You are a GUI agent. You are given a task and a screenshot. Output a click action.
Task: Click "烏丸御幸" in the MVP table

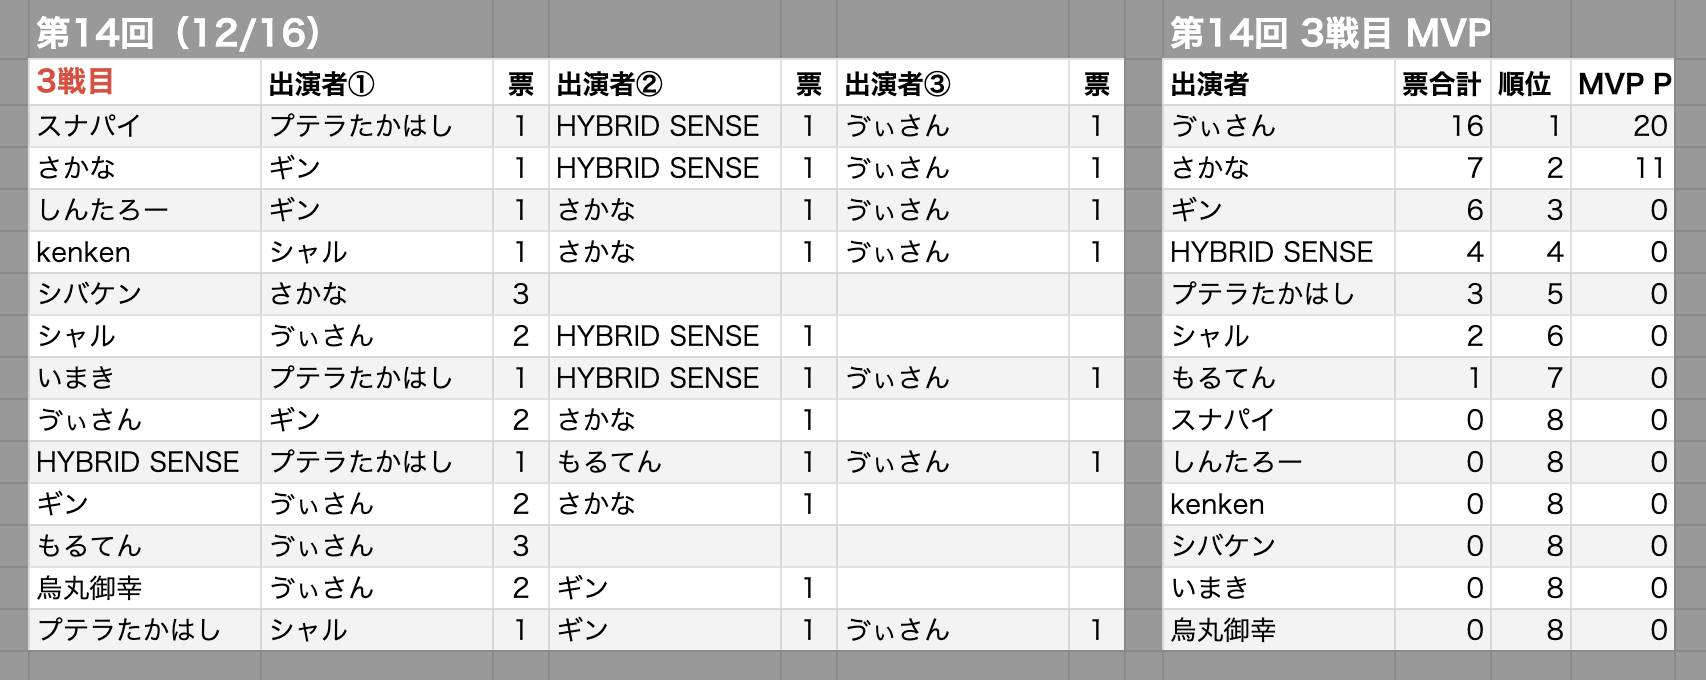click(1224, 630)
